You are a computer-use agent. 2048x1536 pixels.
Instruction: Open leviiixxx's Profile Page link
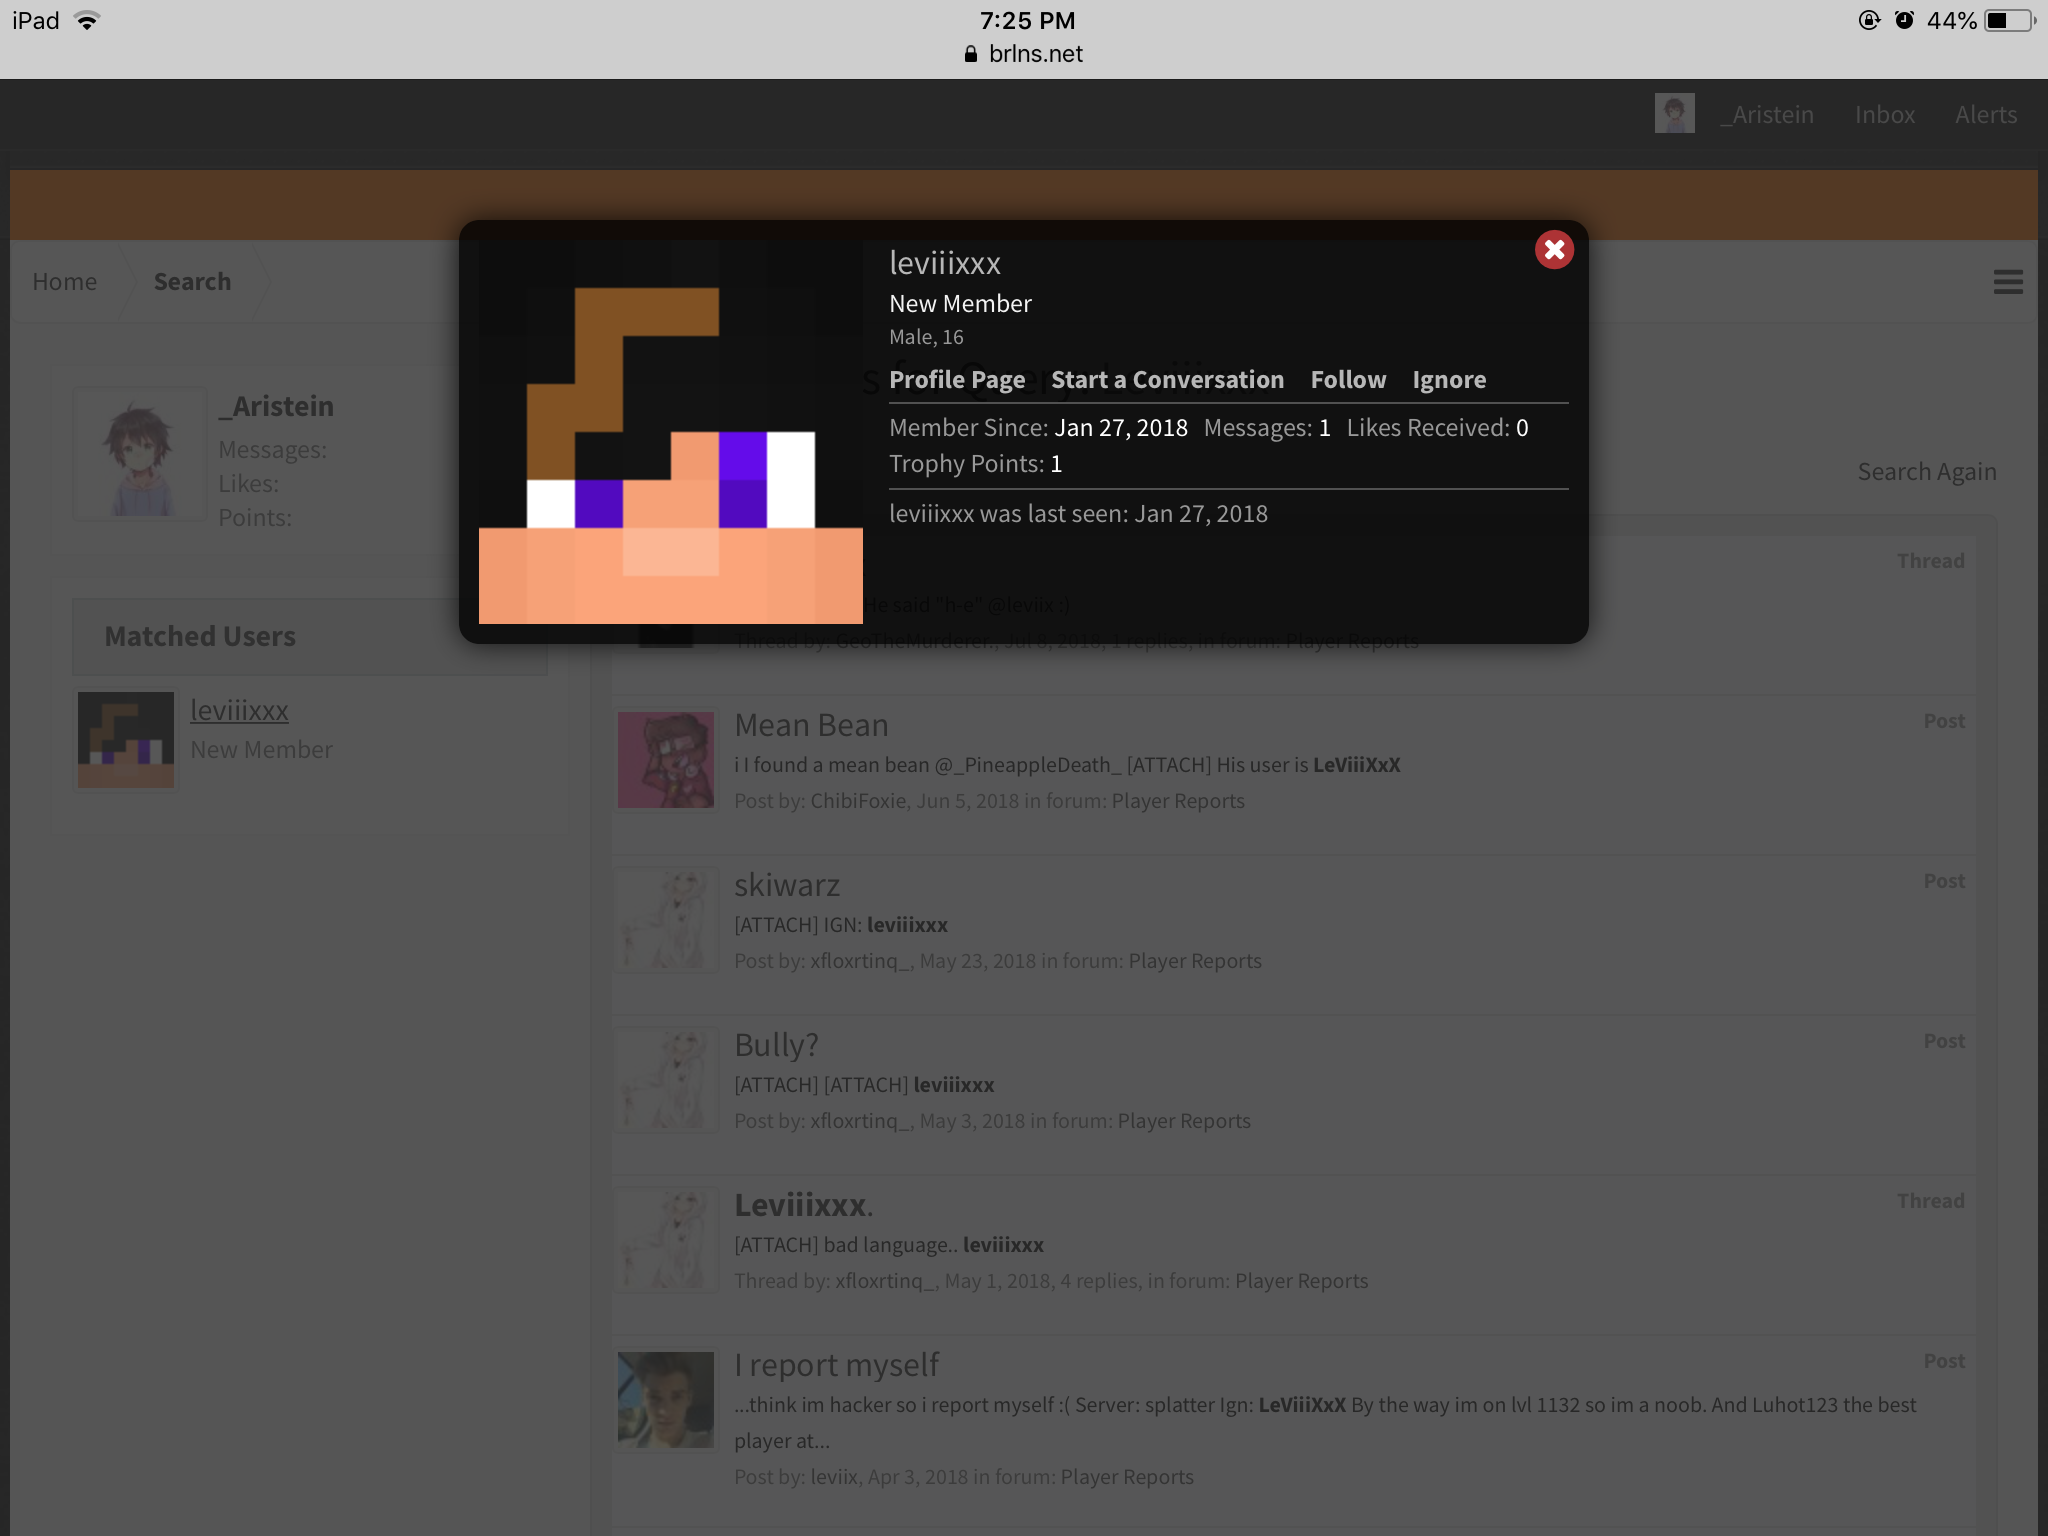point(957,380)
